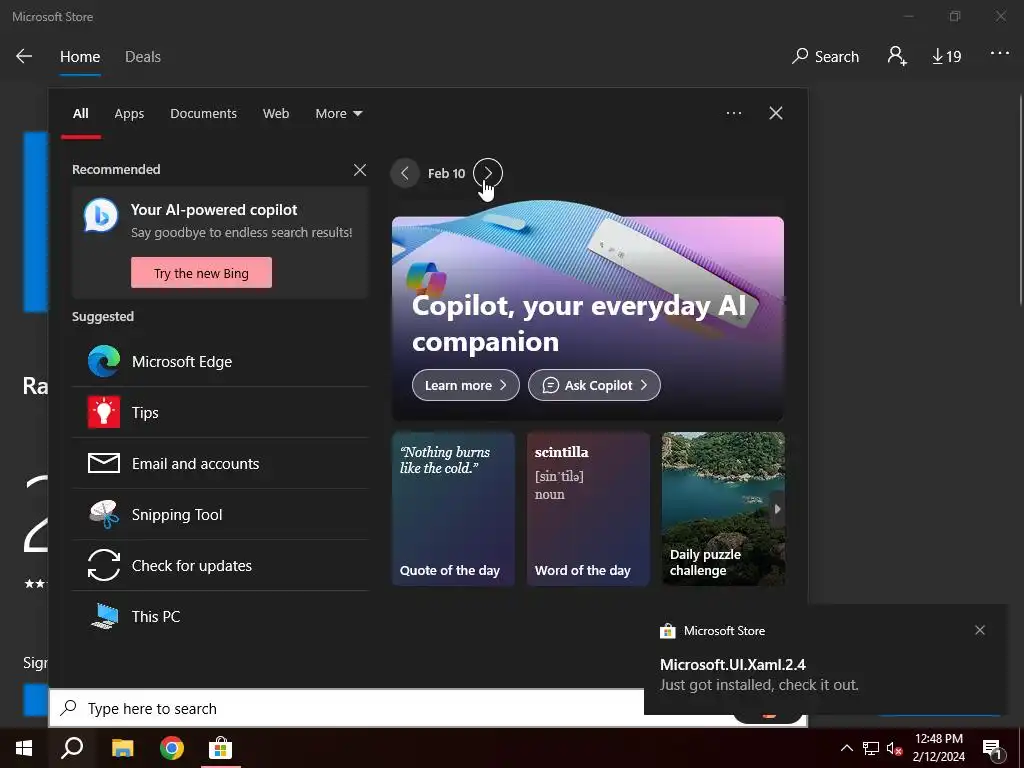The image size is (1024, 768).
Task: Go to previous day before Feb 10
Action: (x=405, y=174)
